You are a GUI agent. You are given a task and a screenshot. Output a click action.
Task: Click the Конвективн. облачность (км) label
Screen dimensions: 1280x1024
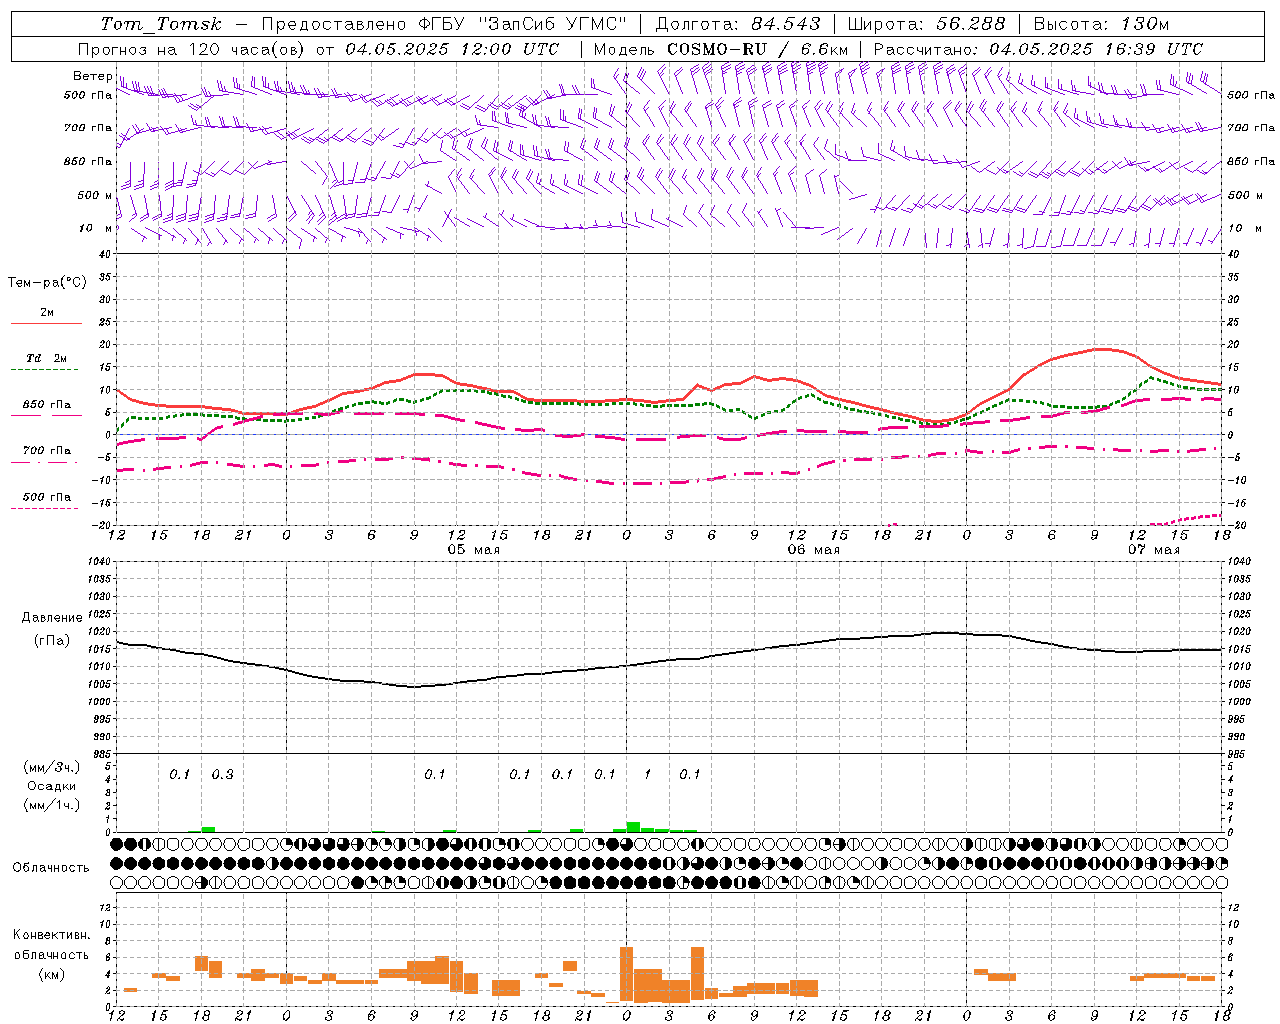coord(51,954)
